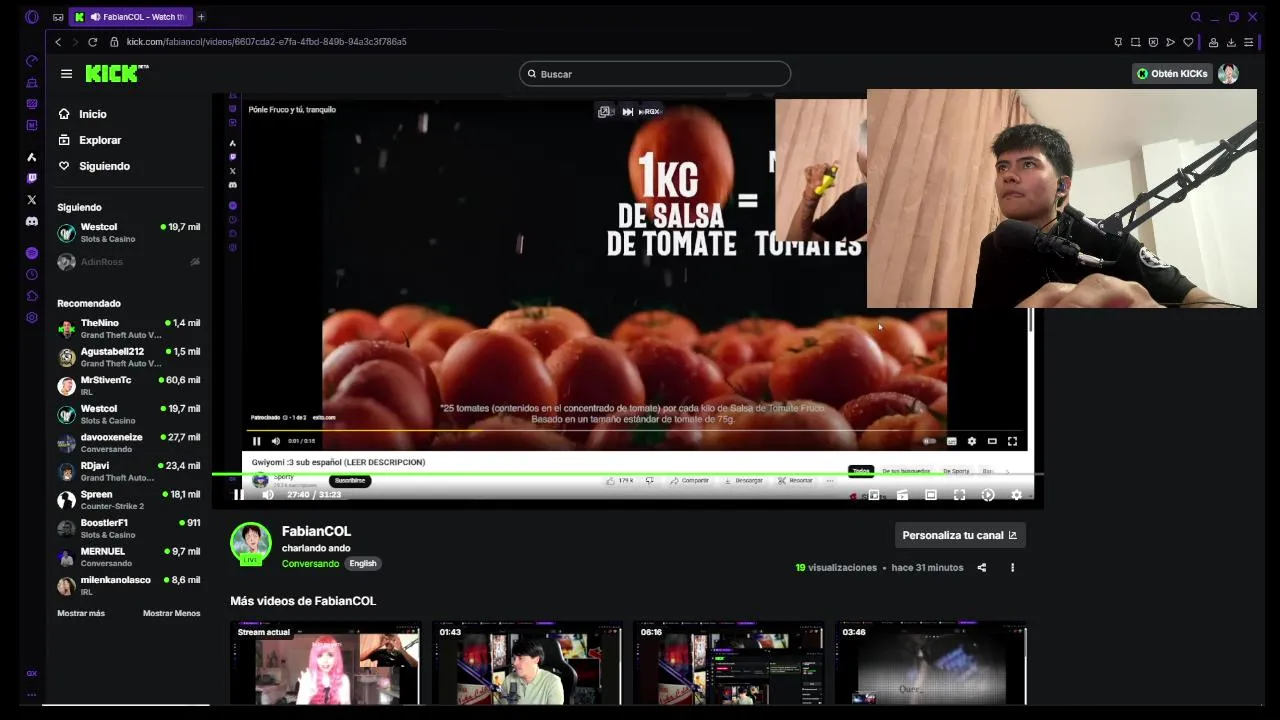Switch to FabianCOL browser tab
The width and height of the screenshot is (1280, 720).
(x=130, y=17)
